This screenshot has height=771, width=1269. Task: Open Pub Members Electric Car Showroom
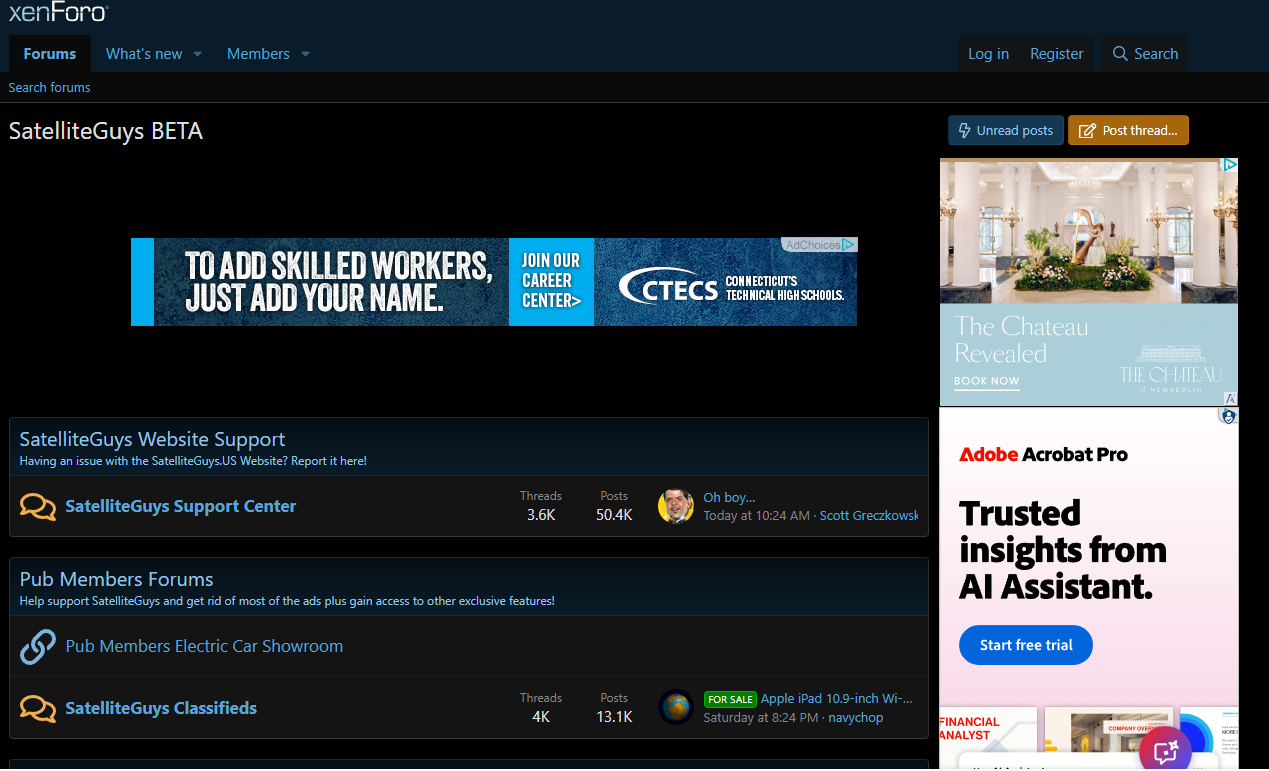tap(204, 646)
